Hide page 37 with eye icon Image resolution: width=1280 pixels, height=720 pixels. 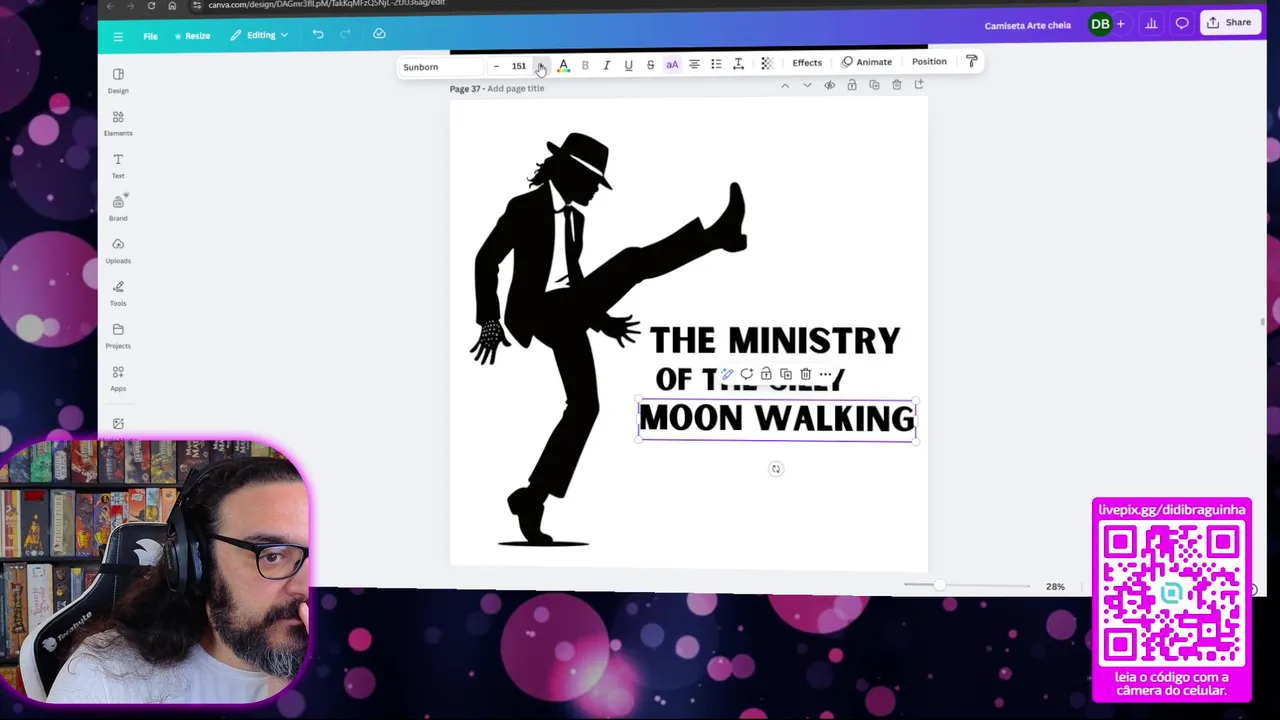point(829,85)
